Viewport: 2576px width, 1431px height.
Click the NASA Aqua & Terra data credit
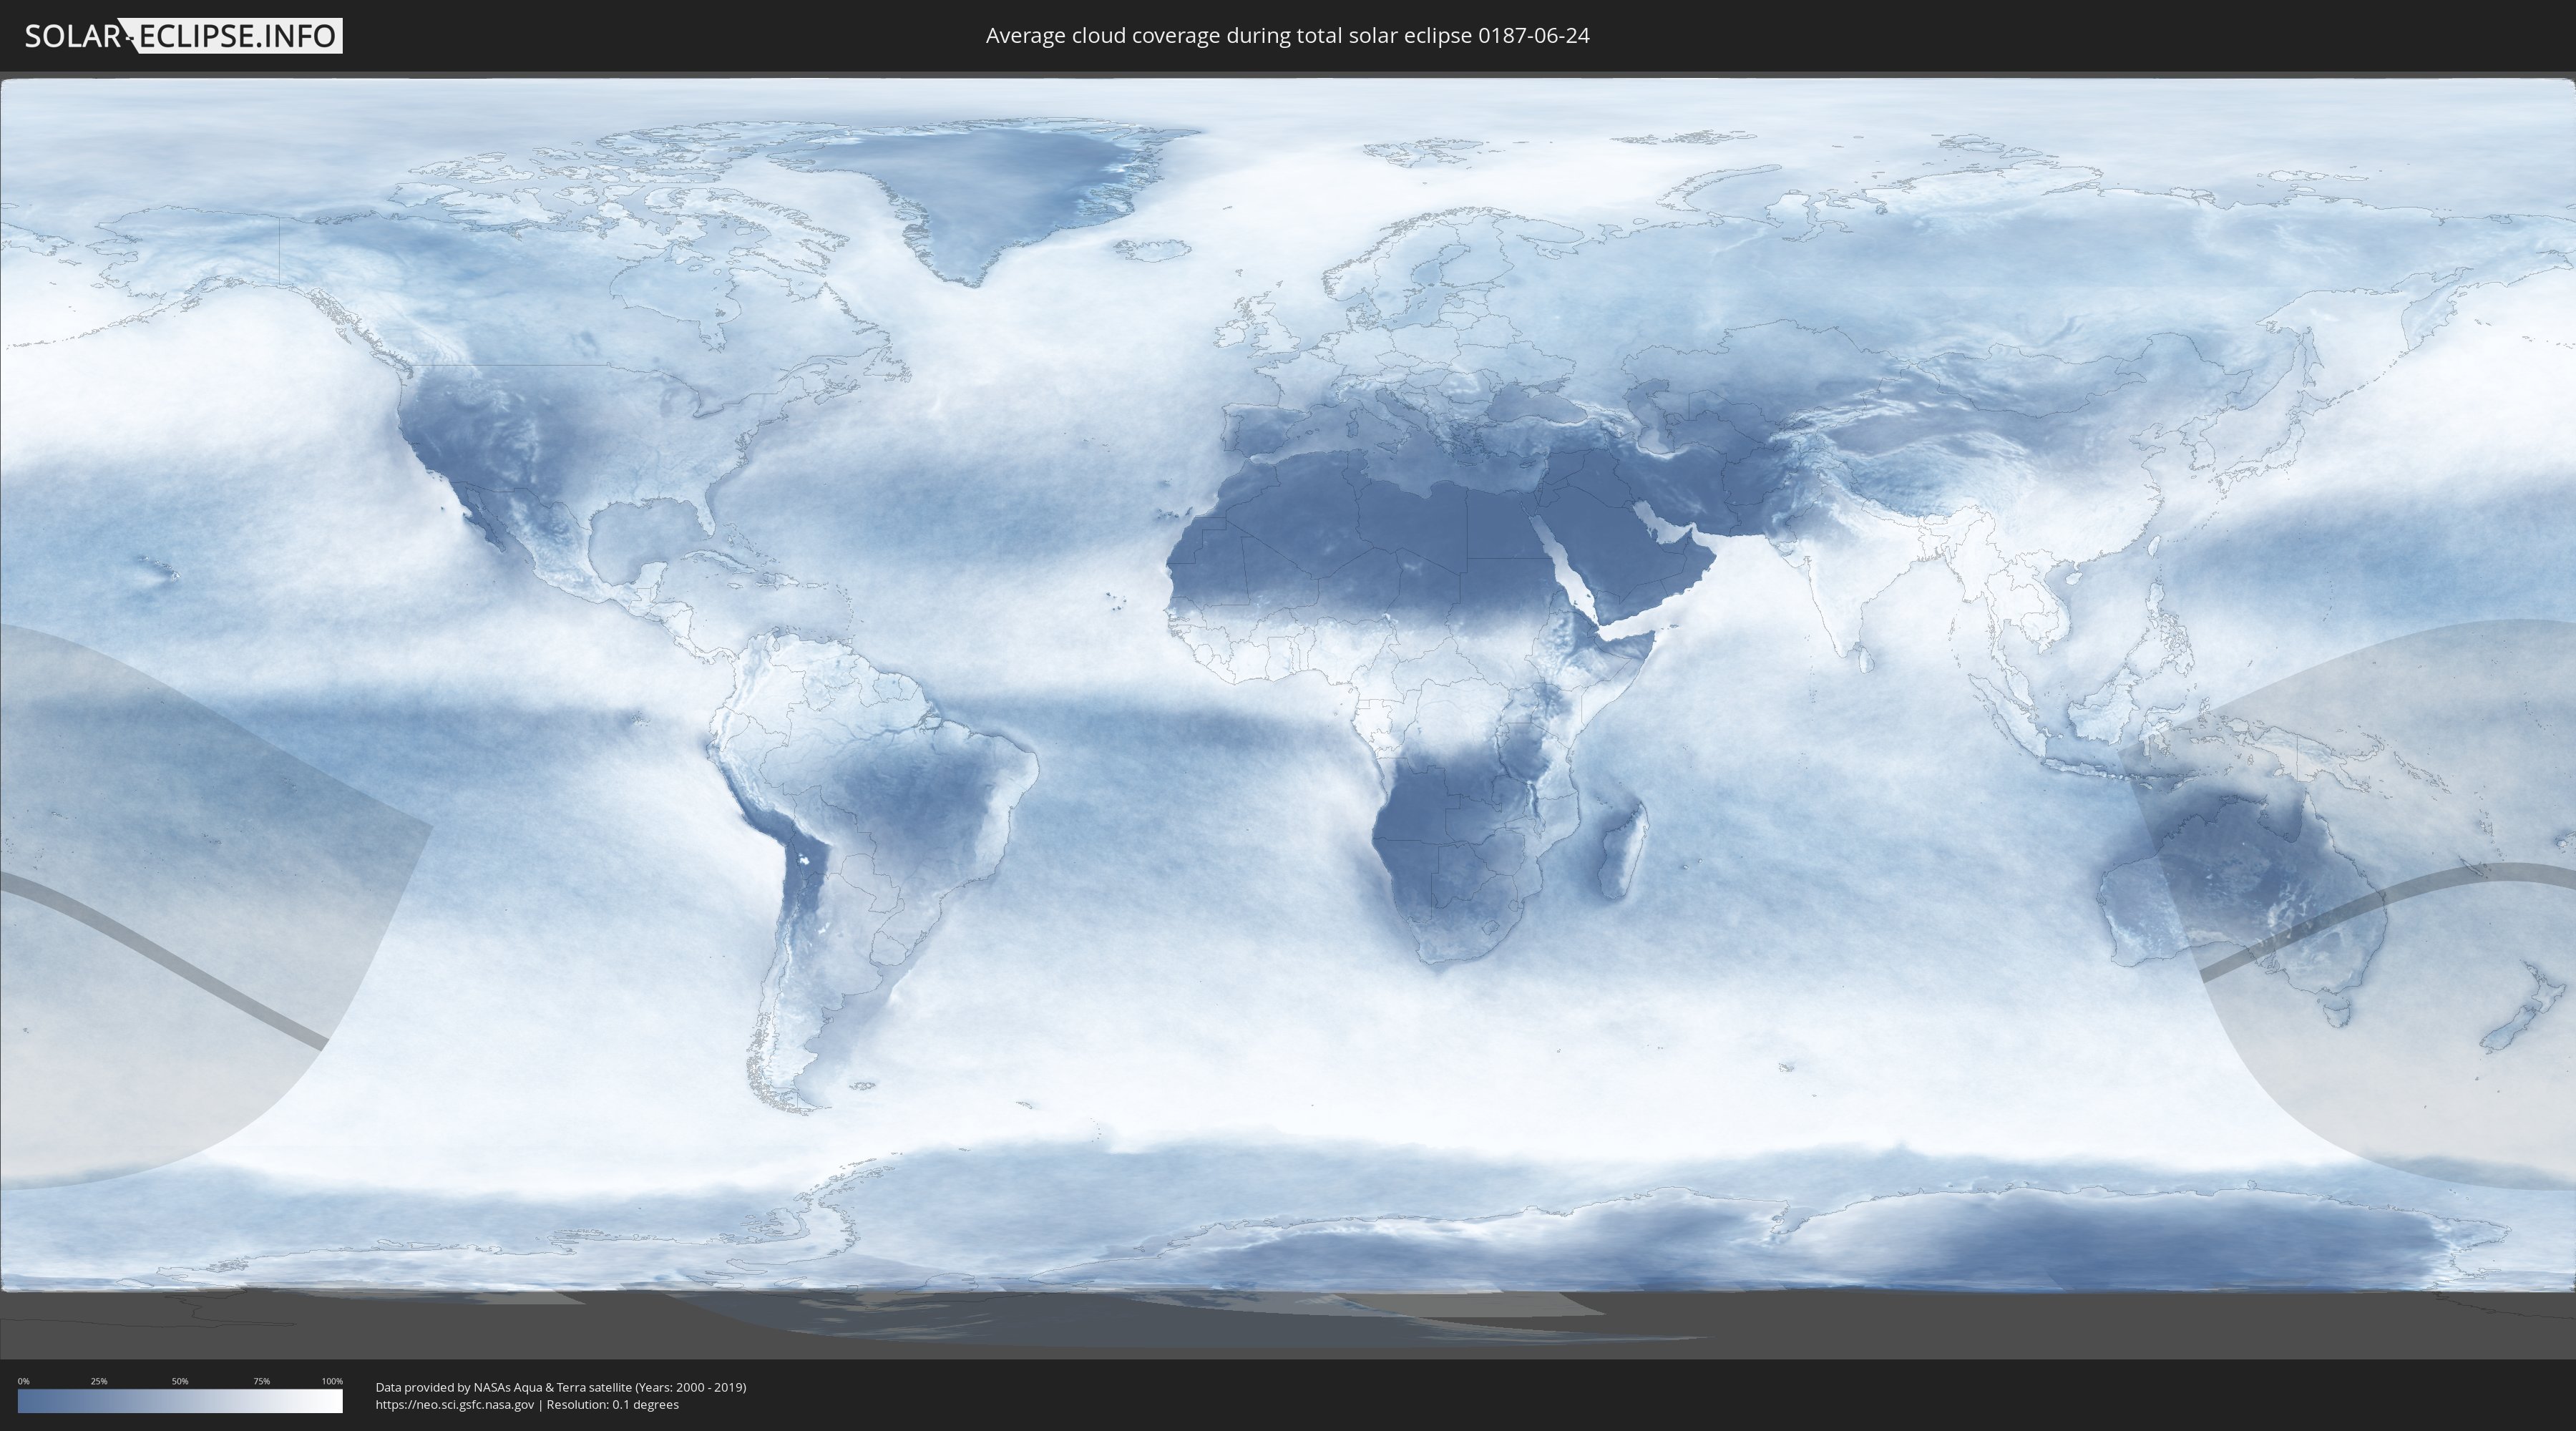pyautogui.click(x=561, y=1387)
